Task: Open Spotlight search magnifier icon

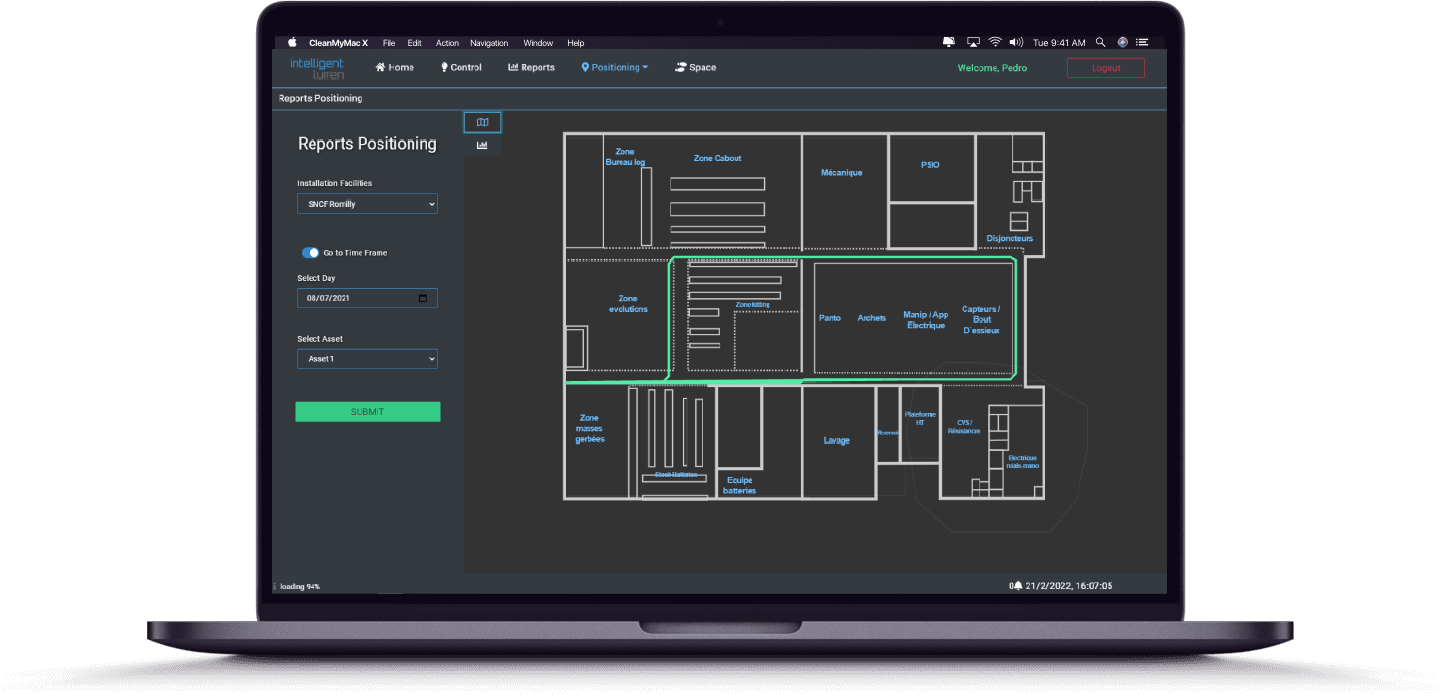Action: coord(1101,42)
